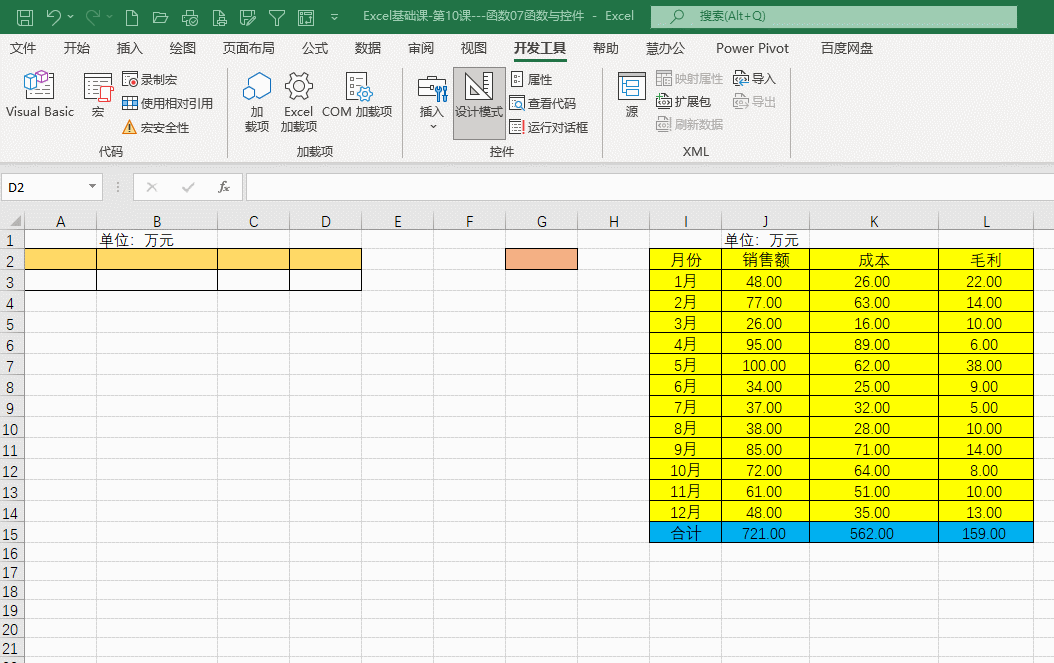Click the cost cell 89.00

[x=874, y=344]
